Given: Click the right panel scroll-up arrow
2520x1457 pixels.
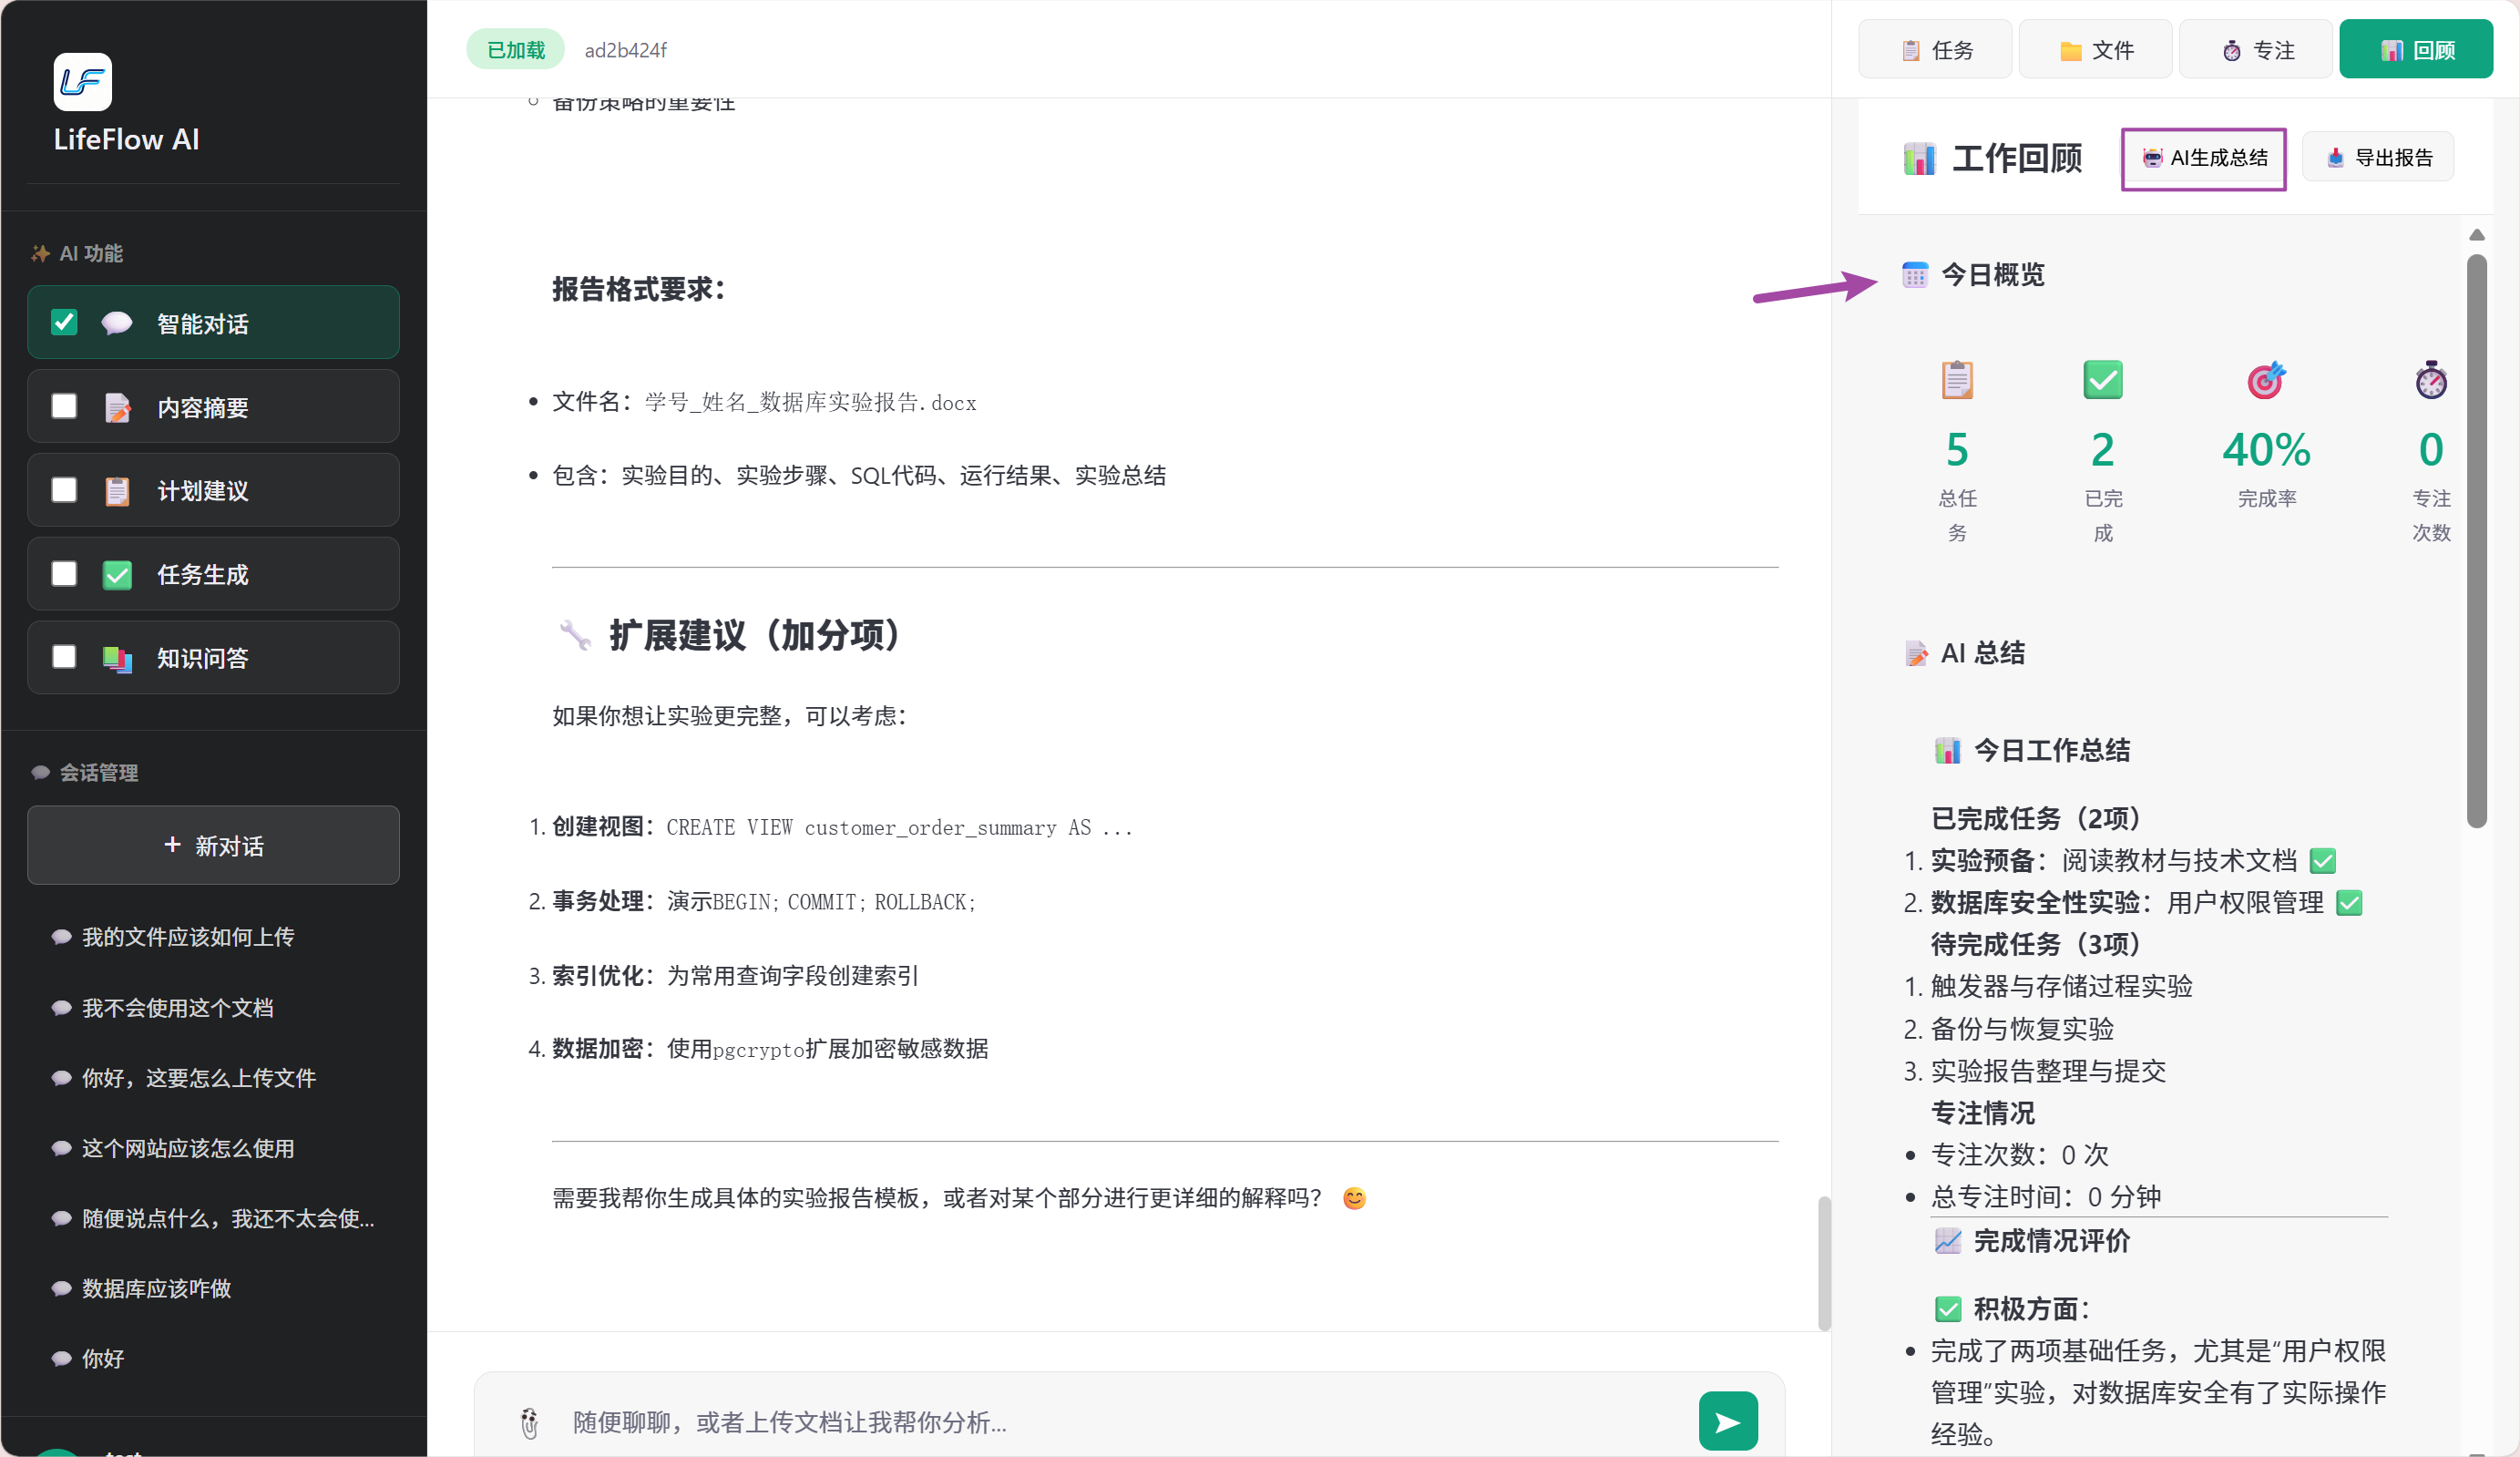Looking at the screenshot, I should [2476, 235].
